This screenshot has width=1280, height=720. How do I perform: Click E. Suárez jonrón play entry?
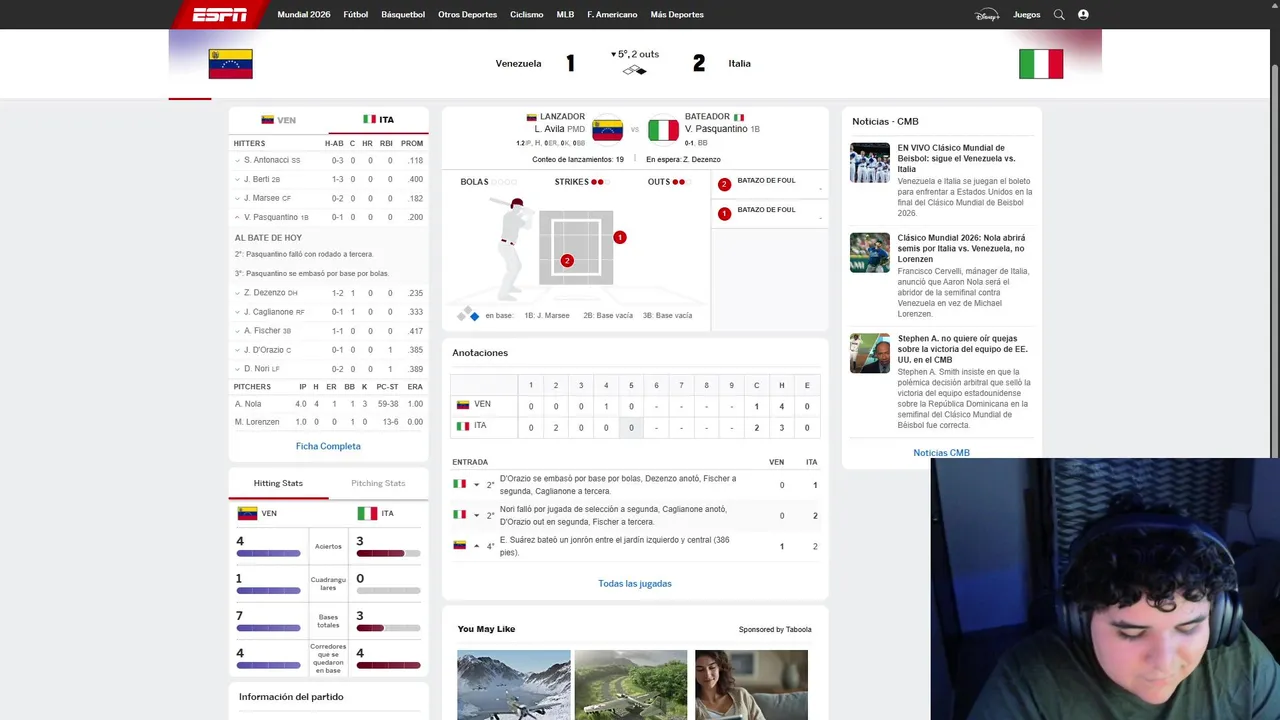pos(635,546)
